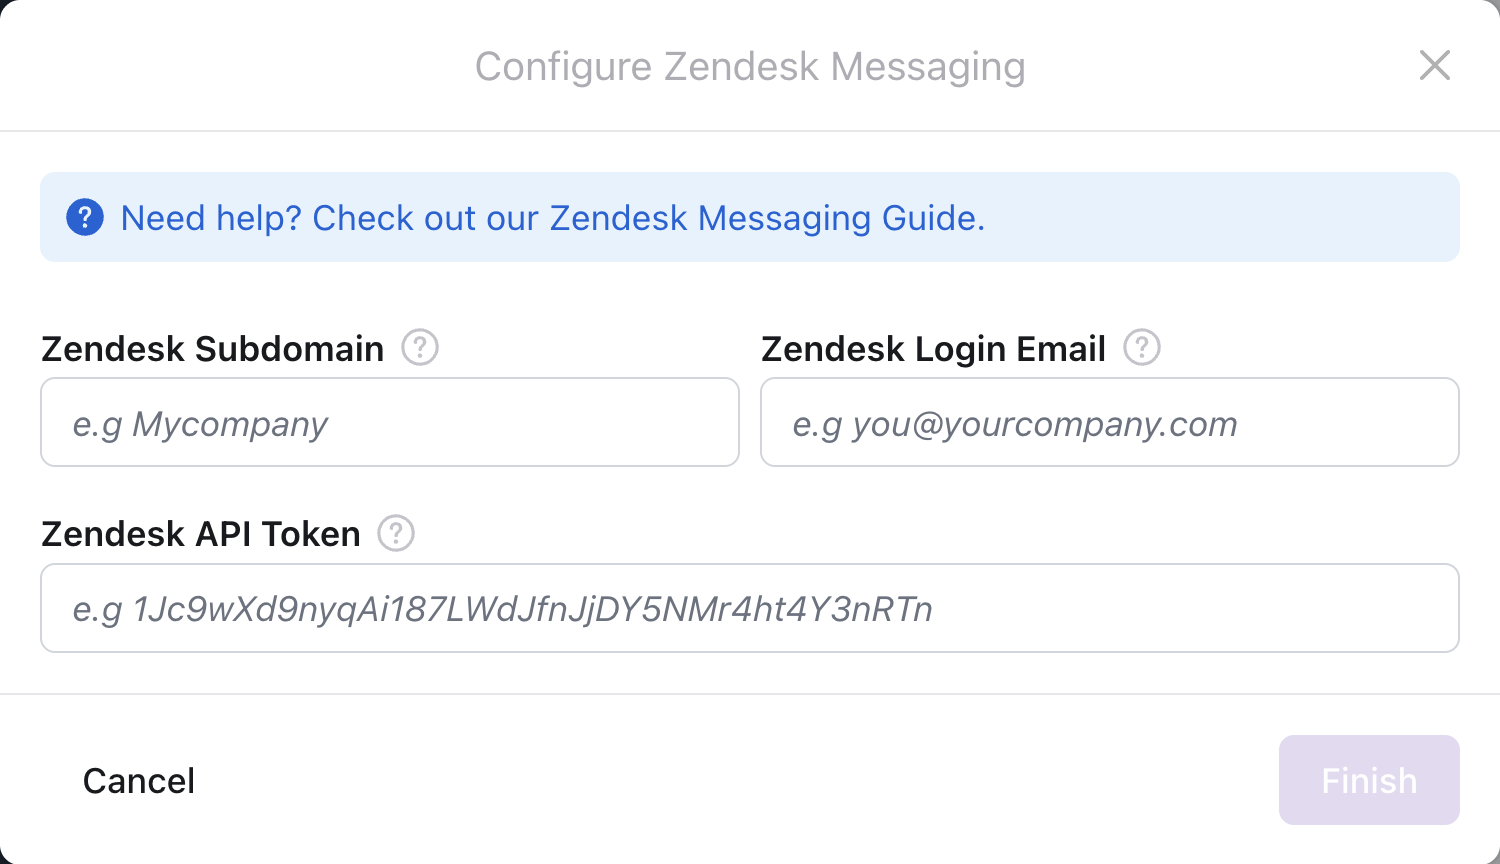The width and height of the screenshot is (1500, 864).
Task: Click the Zendesk Login Email field label
Action: click(x=933, y=349)
